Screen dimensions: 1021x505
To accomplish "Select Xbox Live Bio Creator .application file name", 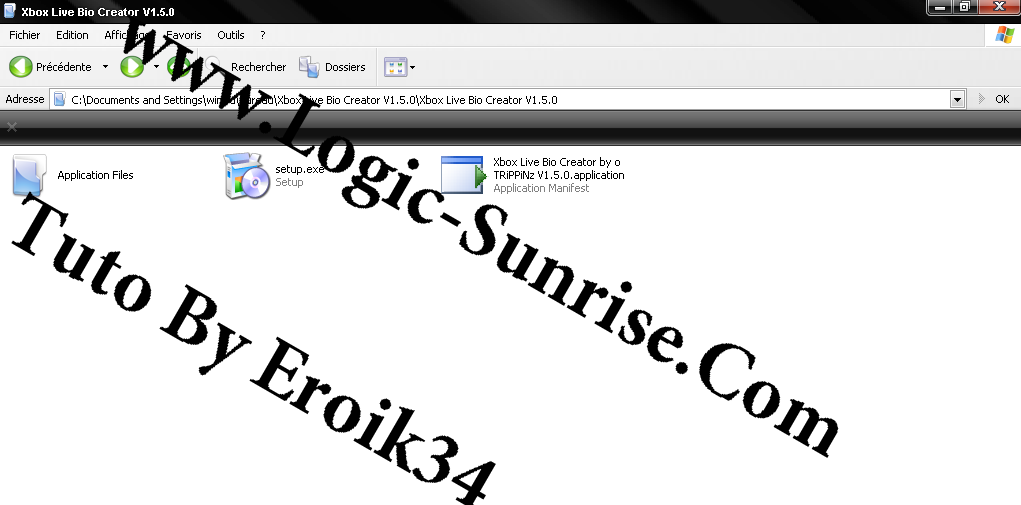I will pyautogui.click(x=559, y=169).
